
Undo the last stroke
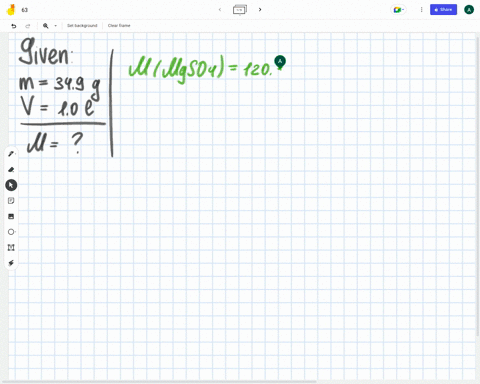click(14, 26)
